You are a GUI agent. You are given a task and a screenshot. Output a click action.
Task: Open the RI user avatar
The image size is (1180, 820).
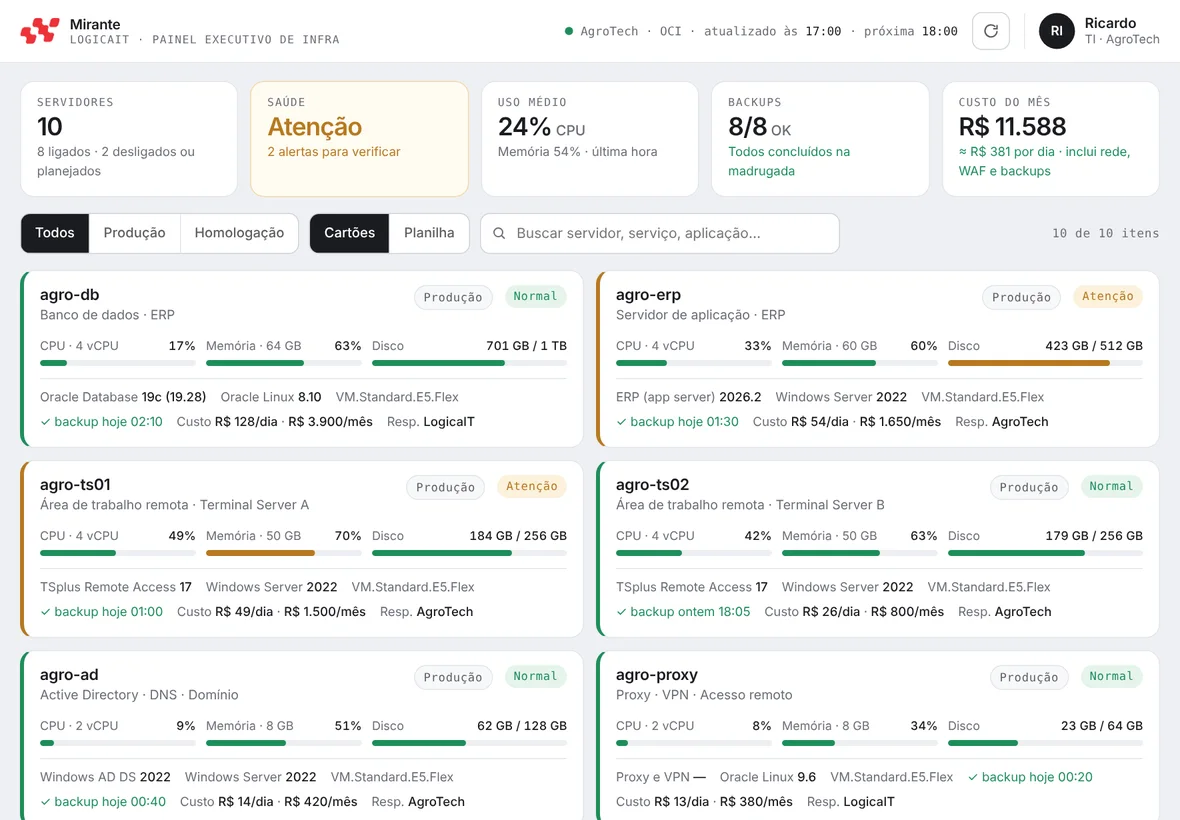tap(1057, 31)
